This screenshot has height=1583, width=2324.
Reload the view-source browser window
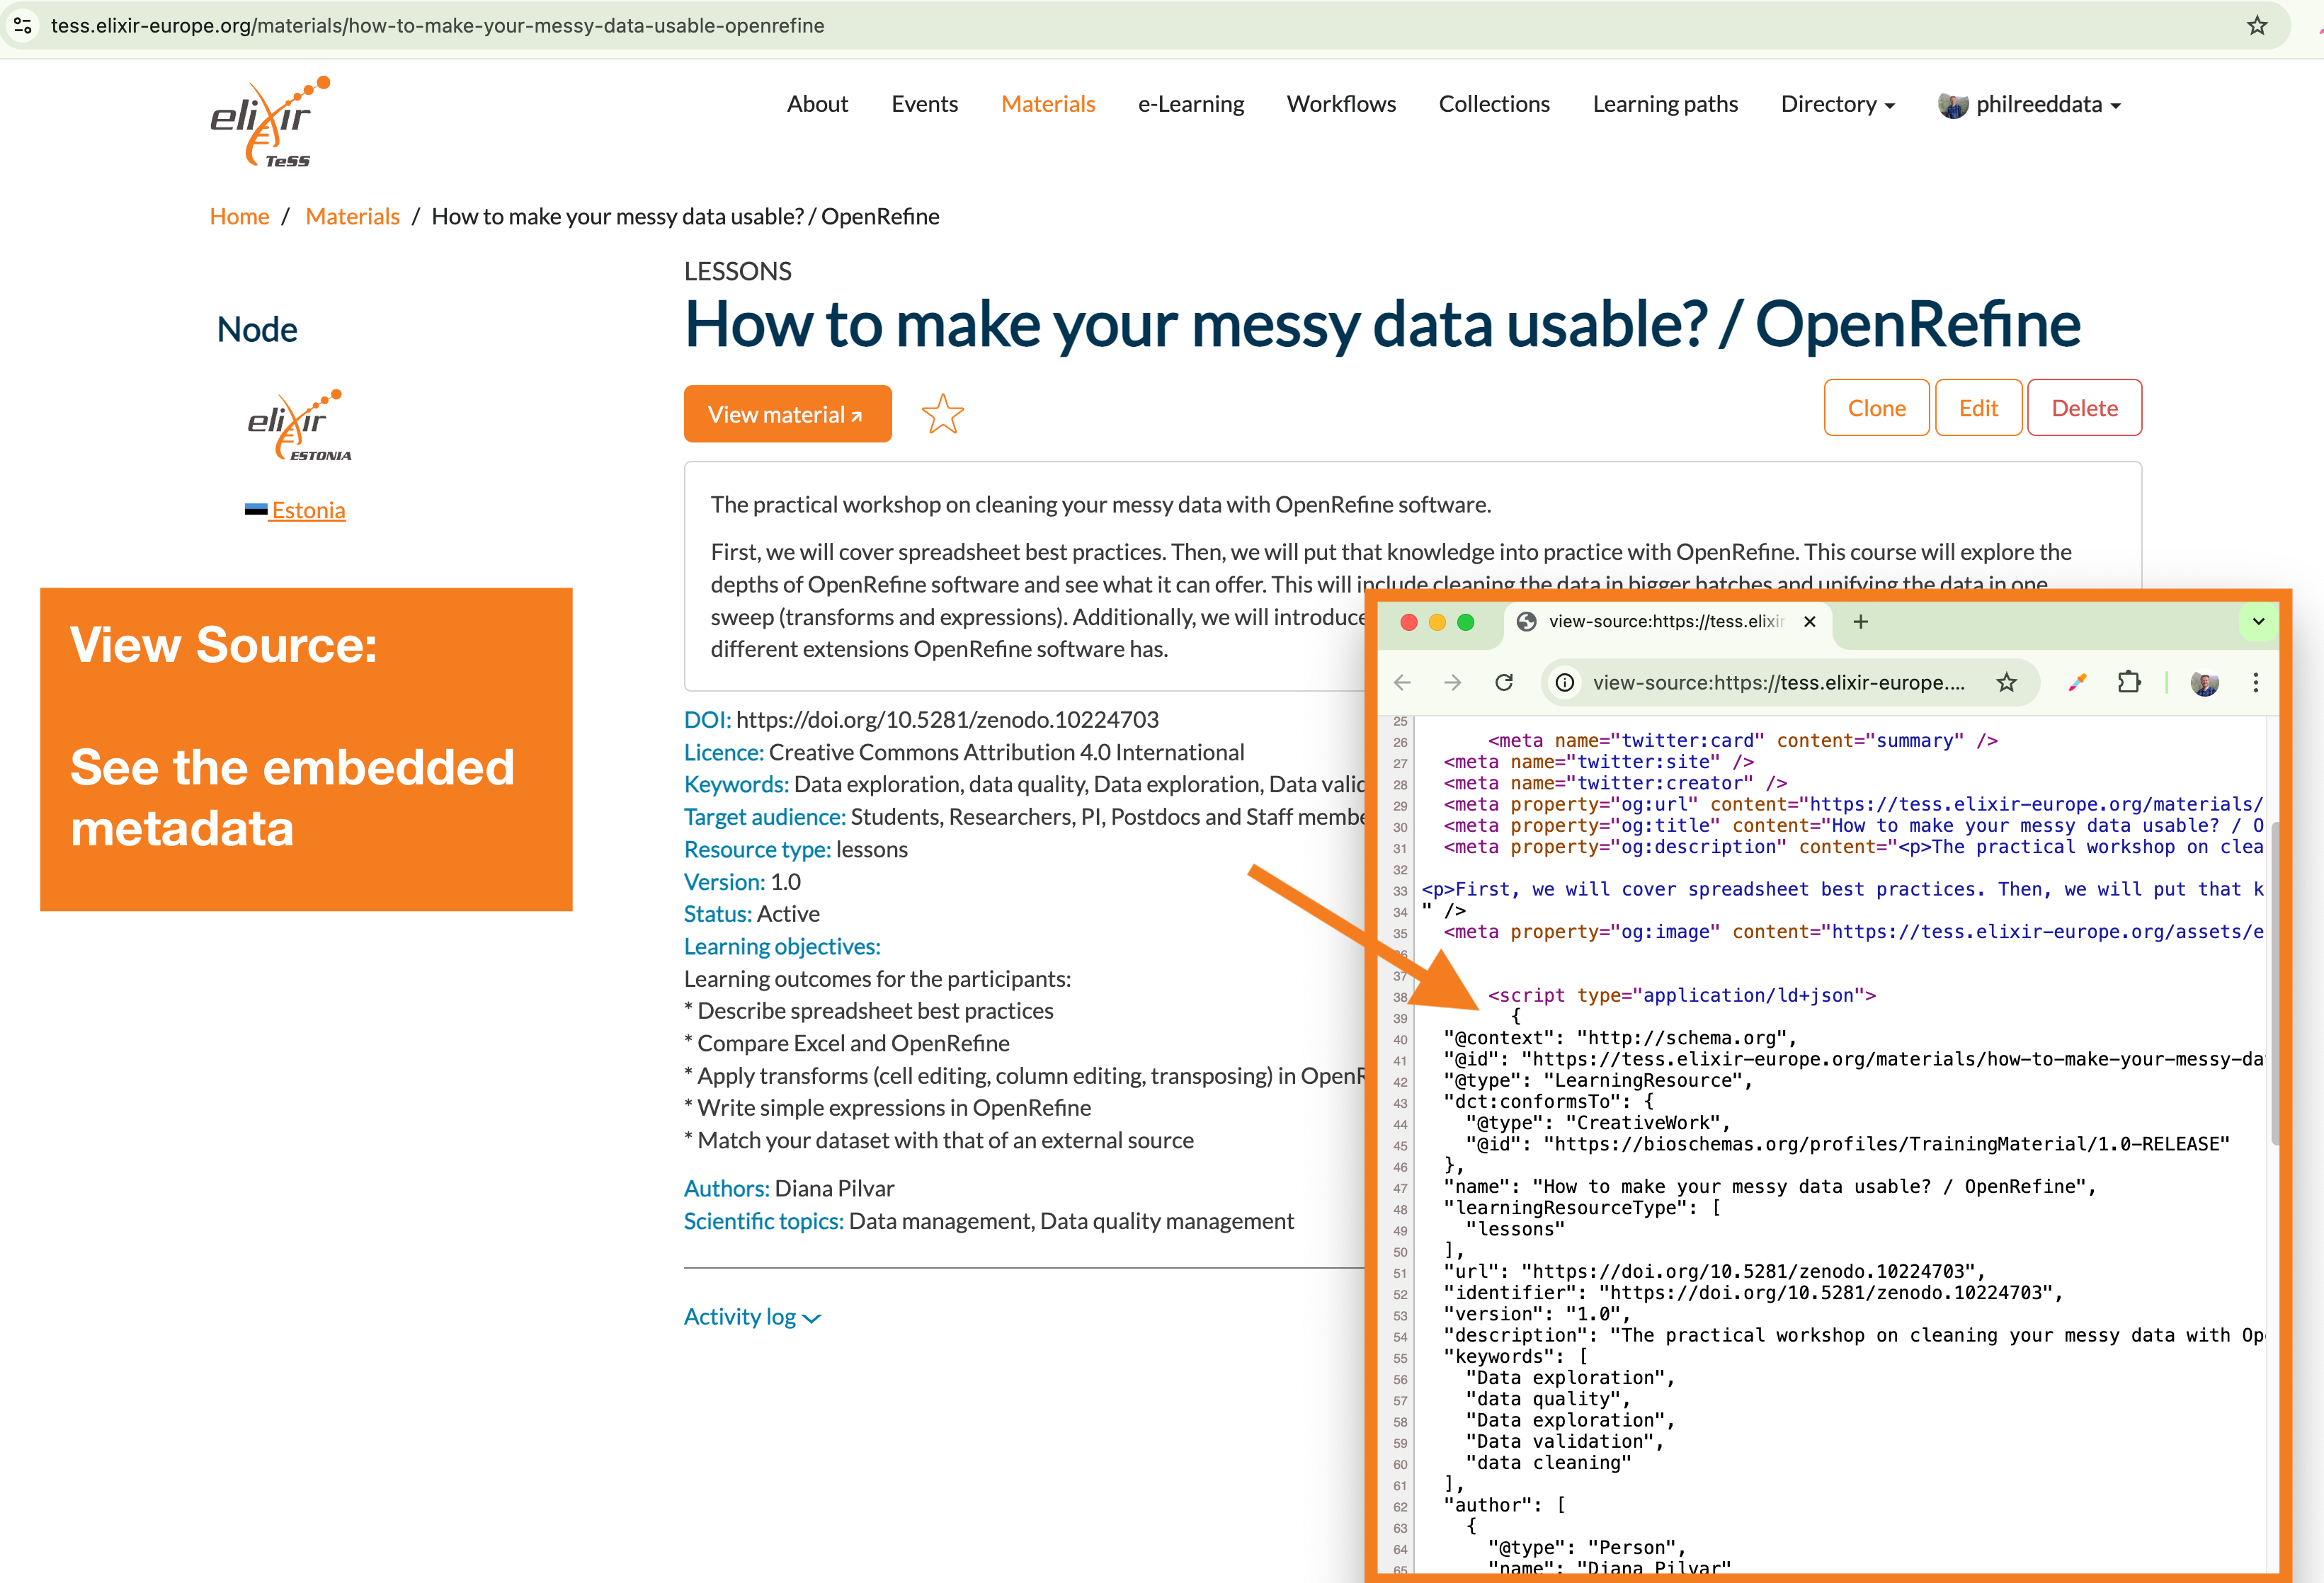pos(1503,682)
